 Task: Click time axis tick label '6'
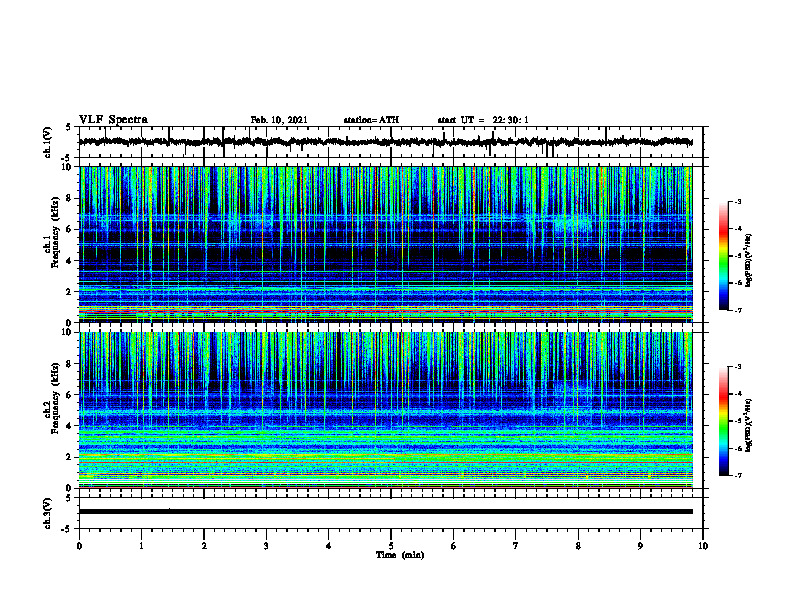[454, 546]
